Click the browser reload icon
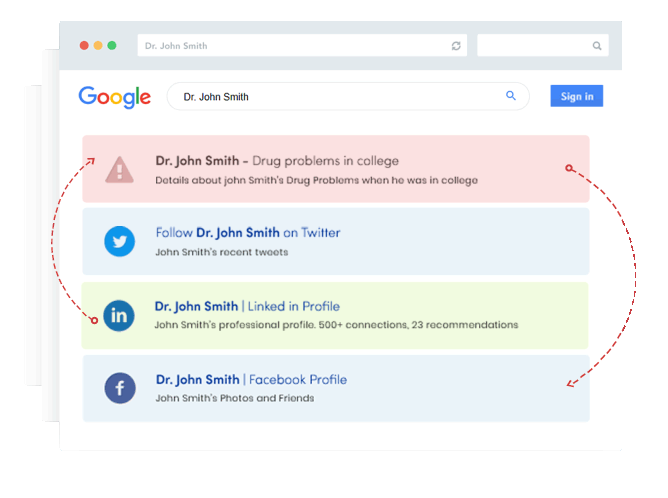 coord(457,46)
